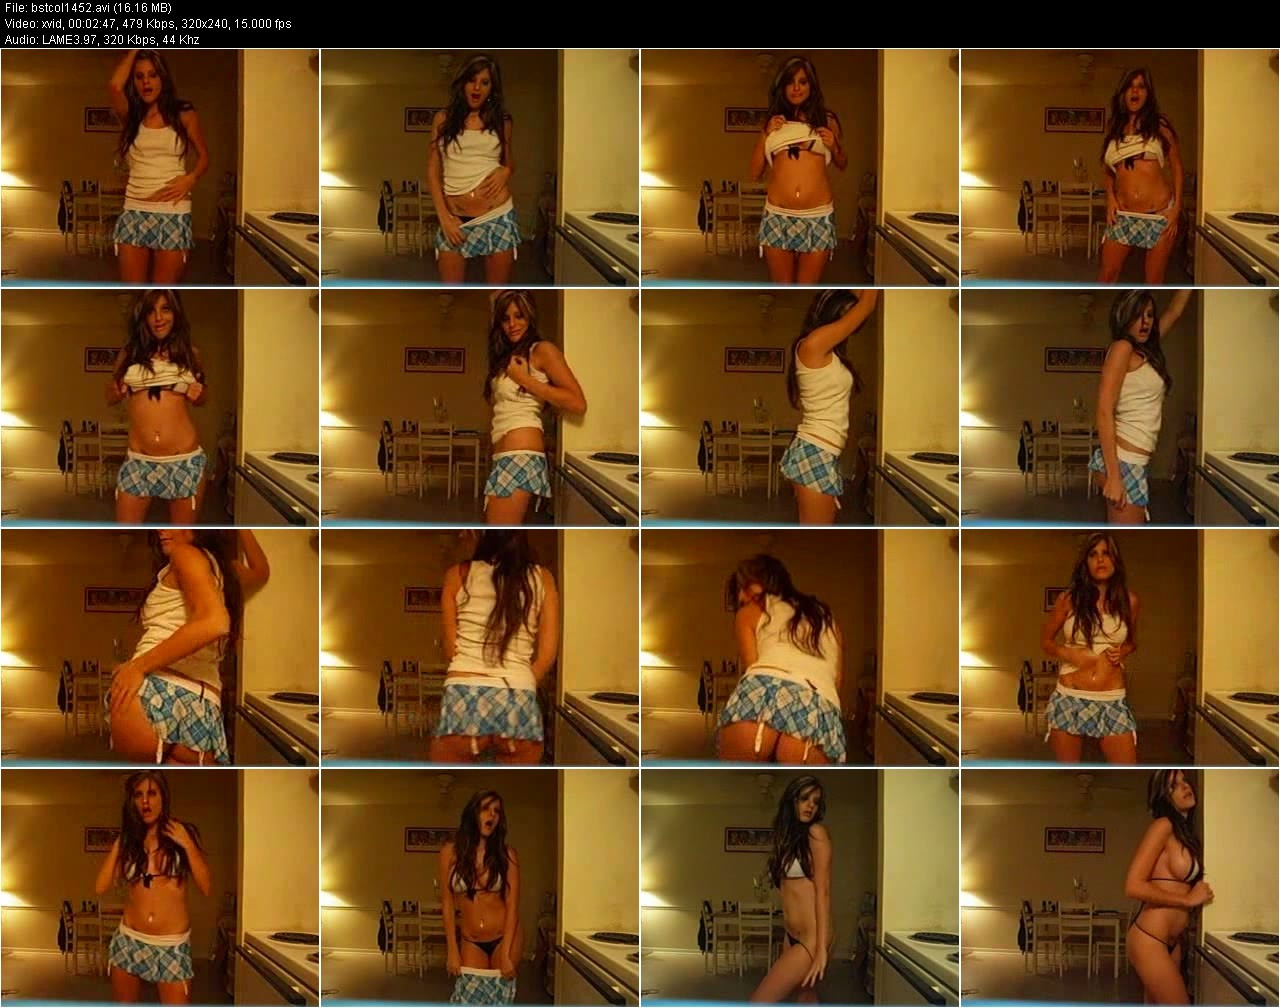Choose second thumbnail in the third row

pos(480,648)
